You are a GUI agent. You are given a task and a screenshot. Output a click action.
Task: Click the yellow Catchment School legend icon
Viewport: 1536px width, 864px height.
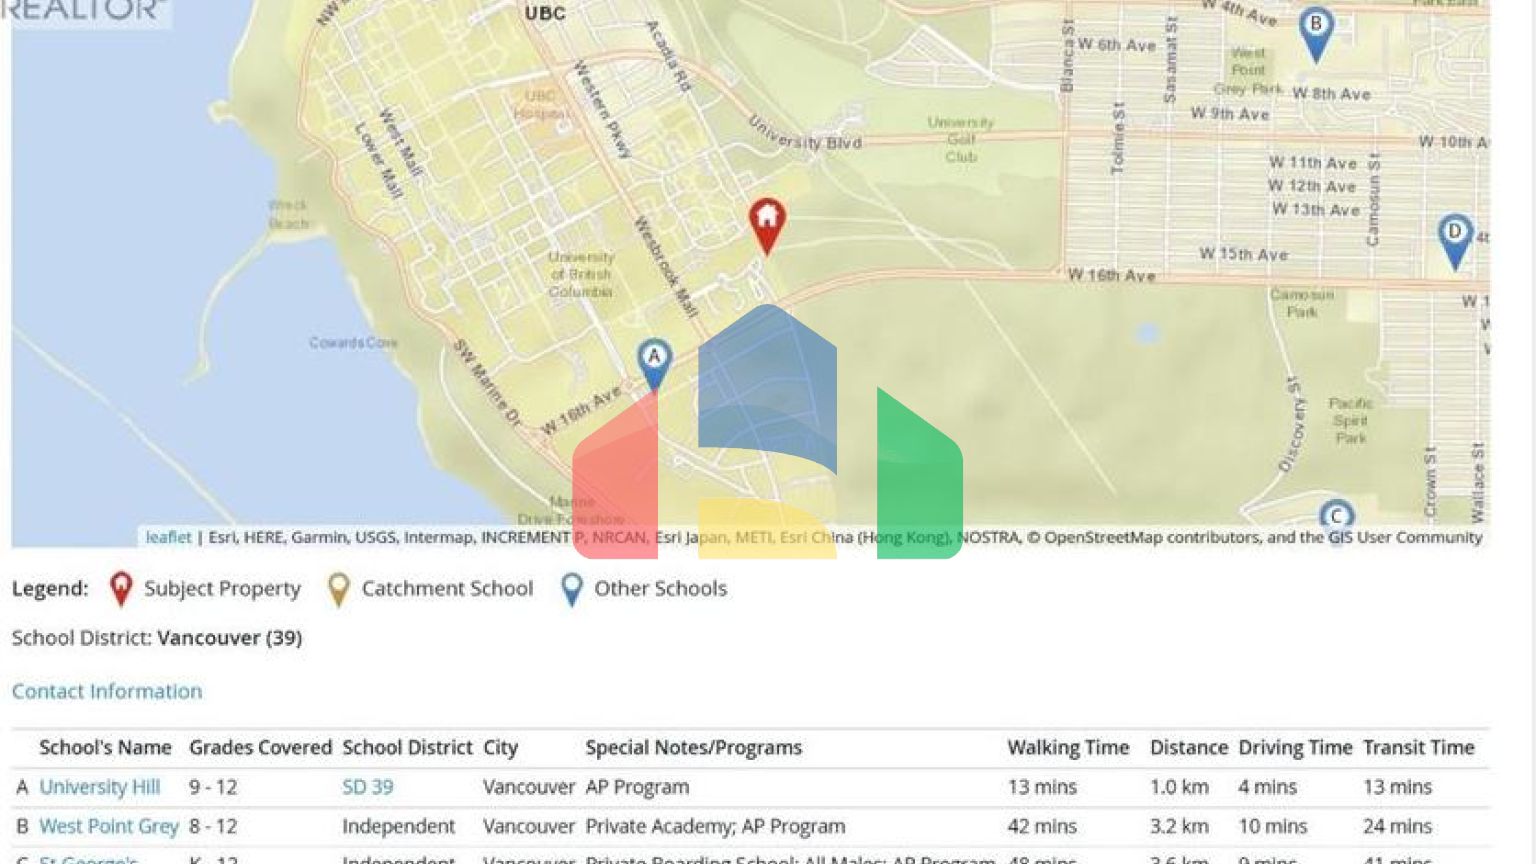click(x=339, y=589)
